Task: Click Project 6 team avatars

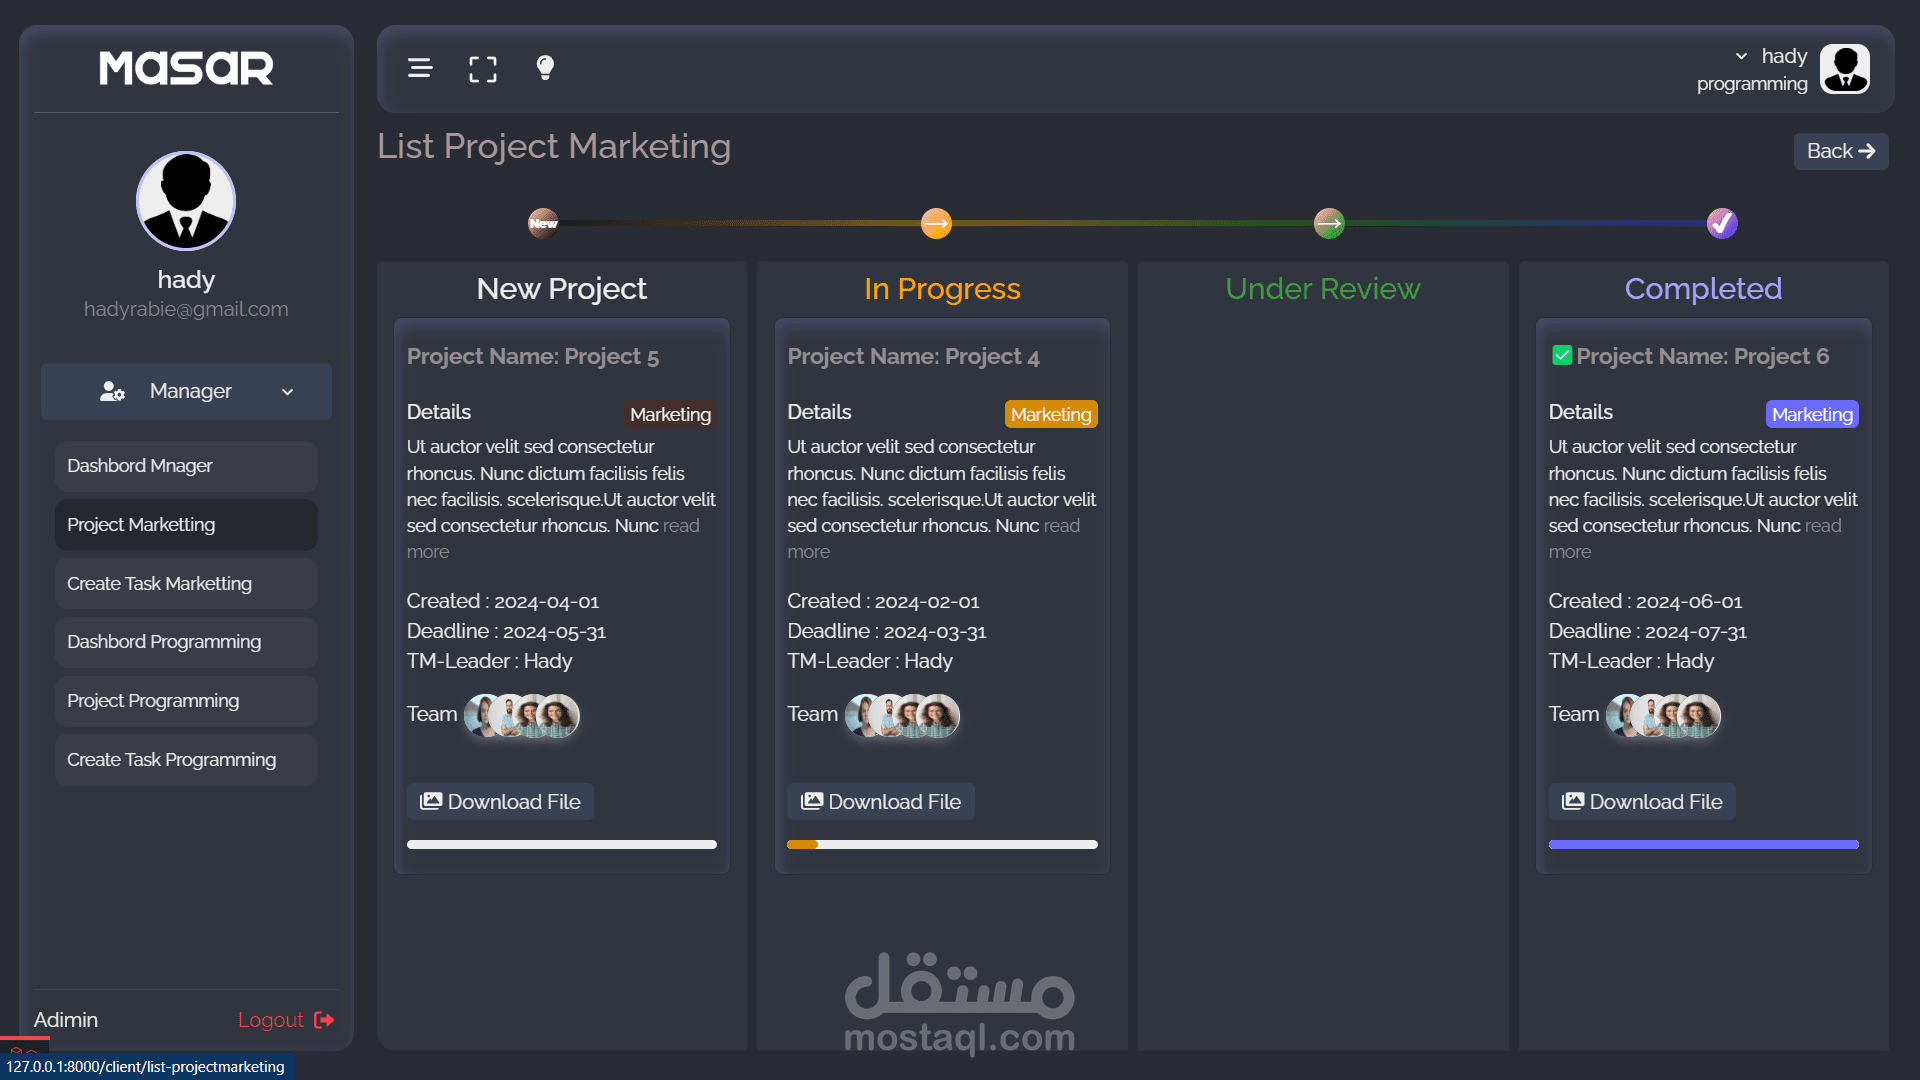Action: point(1662,715)
